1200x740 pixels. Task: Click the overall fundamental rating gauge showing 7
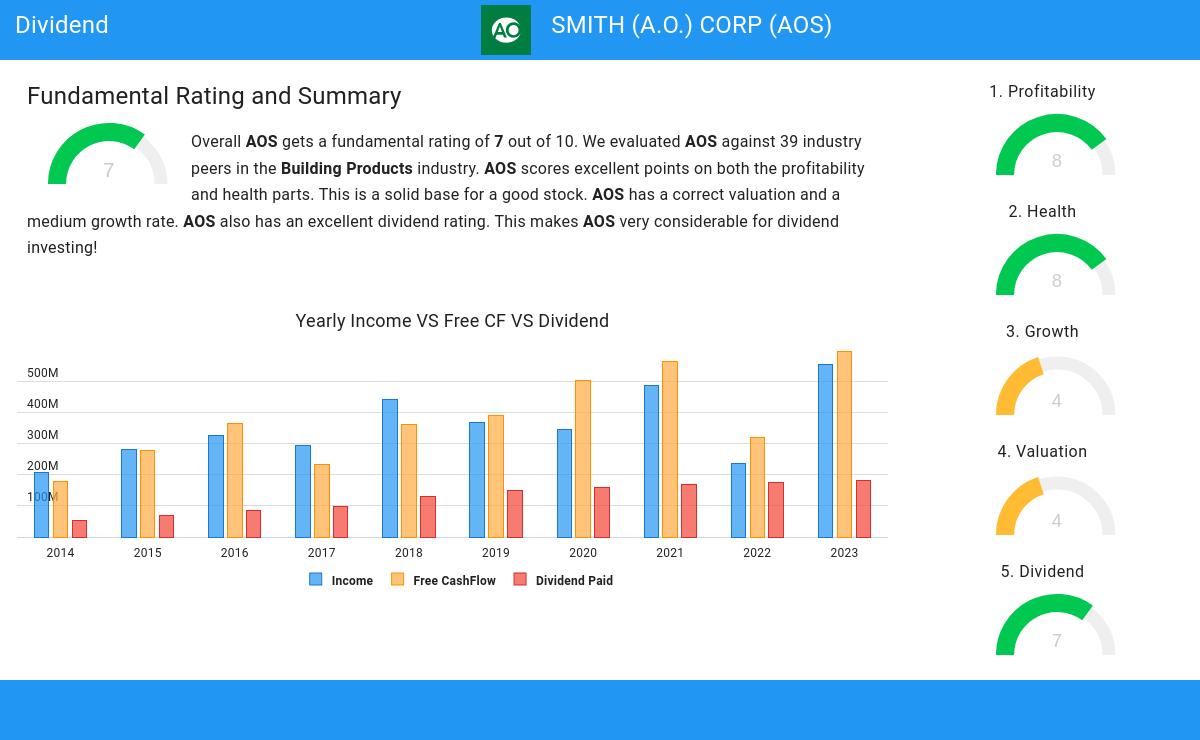pos(108,154)
